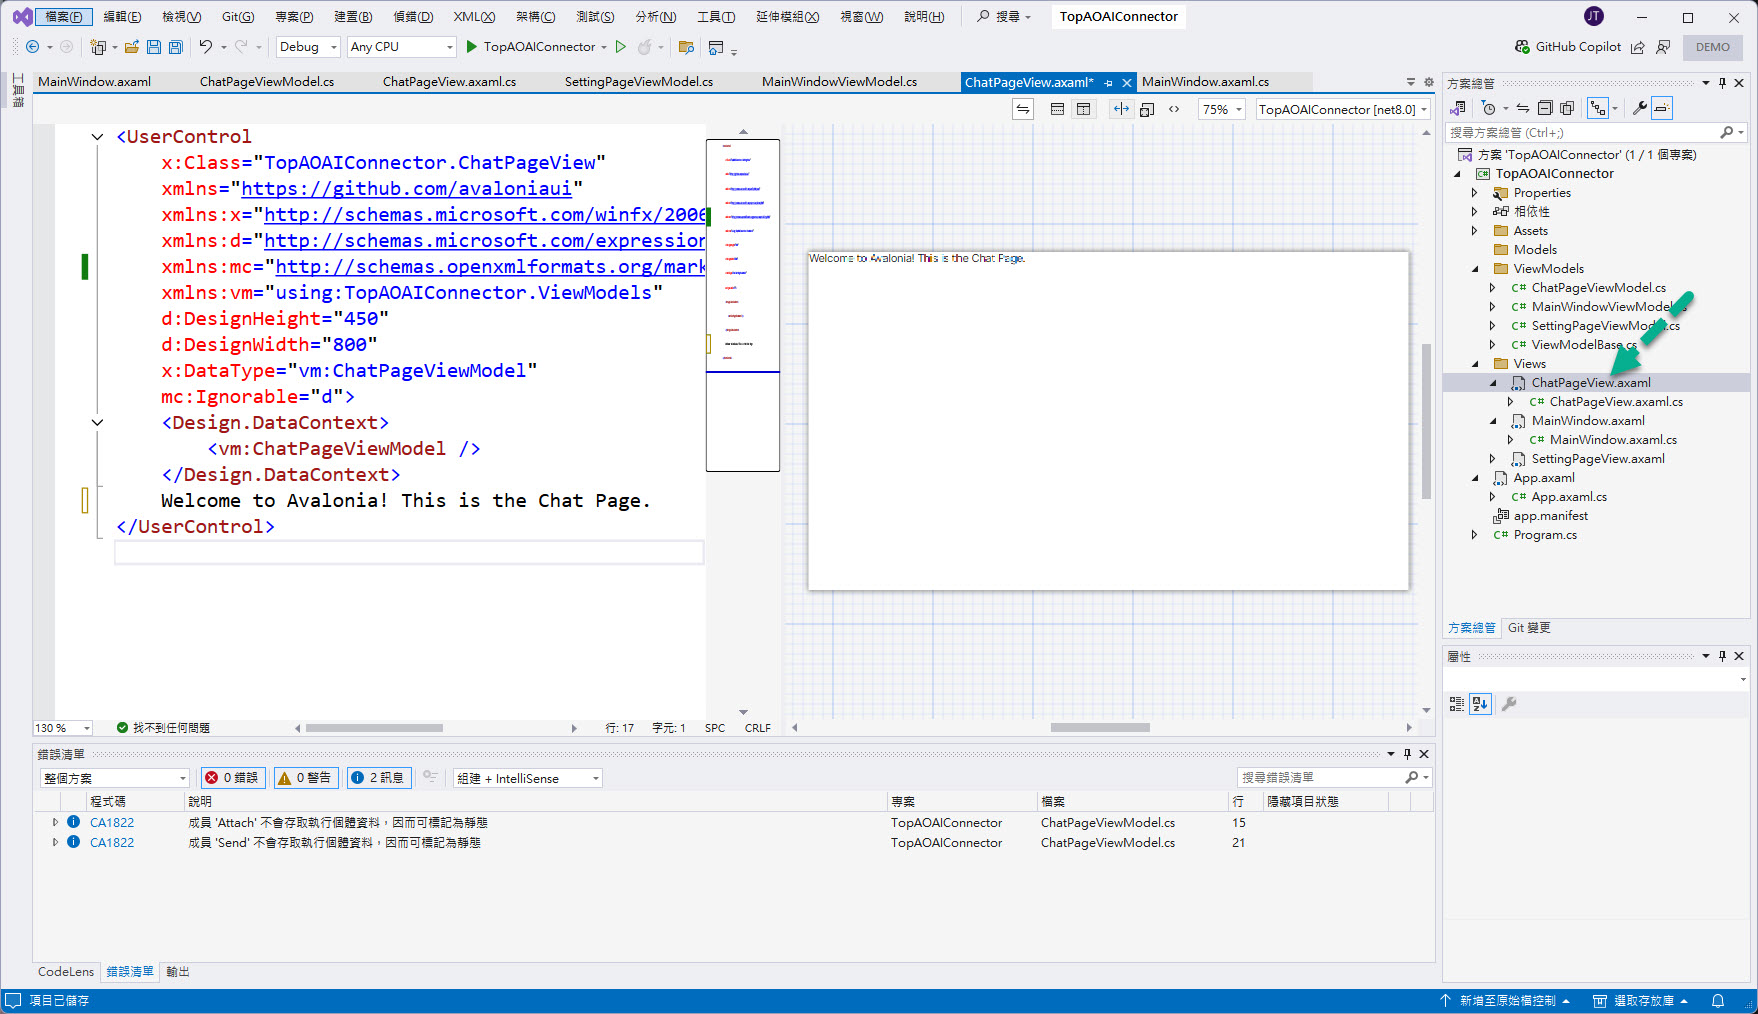Click Sync with Active Document icon

1522,108
